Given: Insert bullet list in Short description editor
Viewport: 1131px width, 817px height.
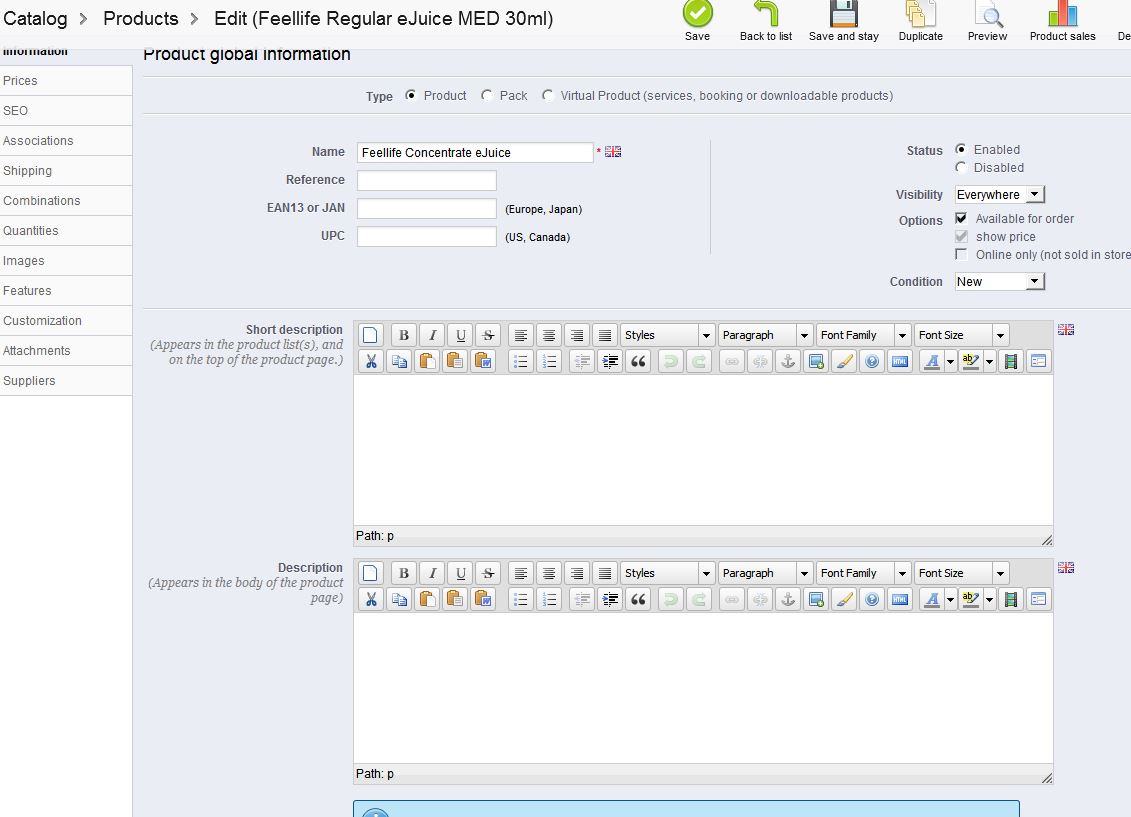Looking at the screenshot, I should point(520,361).
